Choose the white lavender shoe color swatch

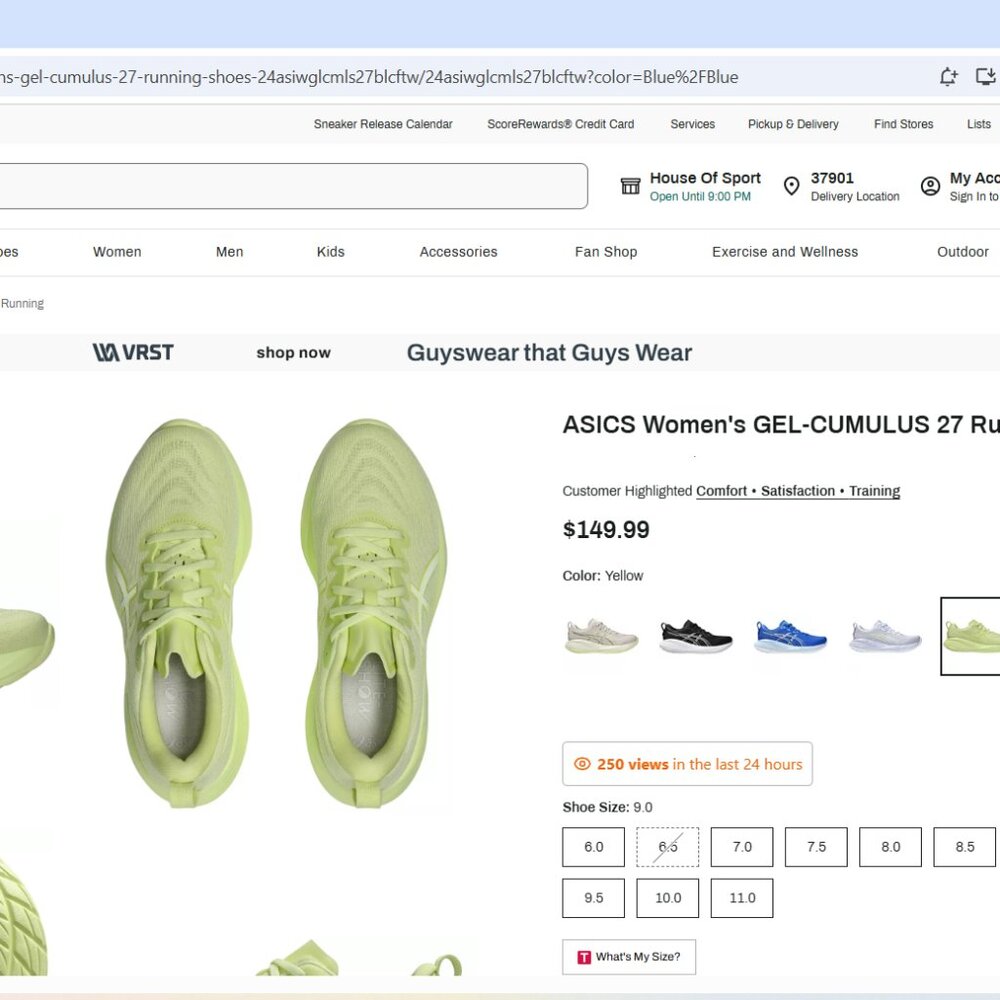coord(885,636)
